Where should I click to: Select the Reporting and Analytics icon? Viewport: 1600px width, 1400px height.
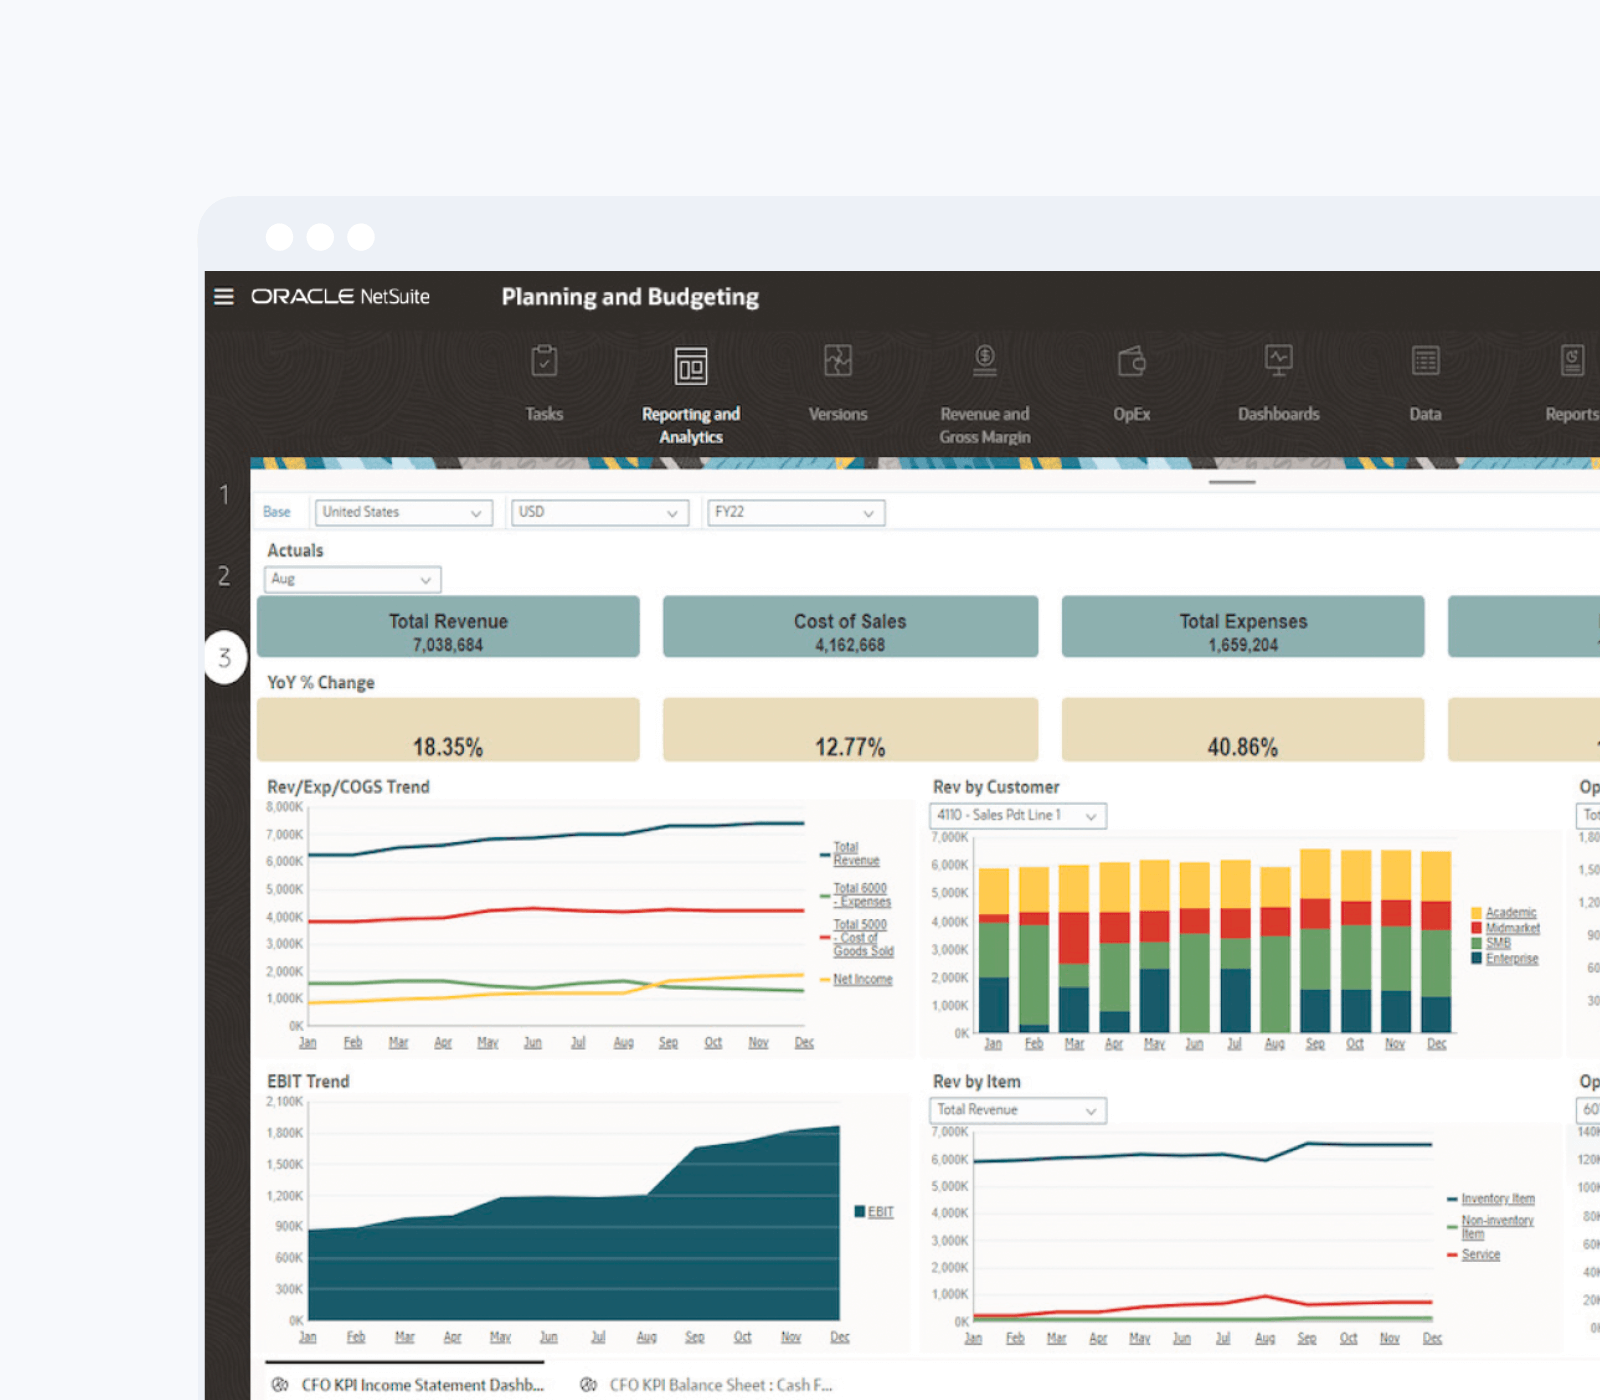691,366
